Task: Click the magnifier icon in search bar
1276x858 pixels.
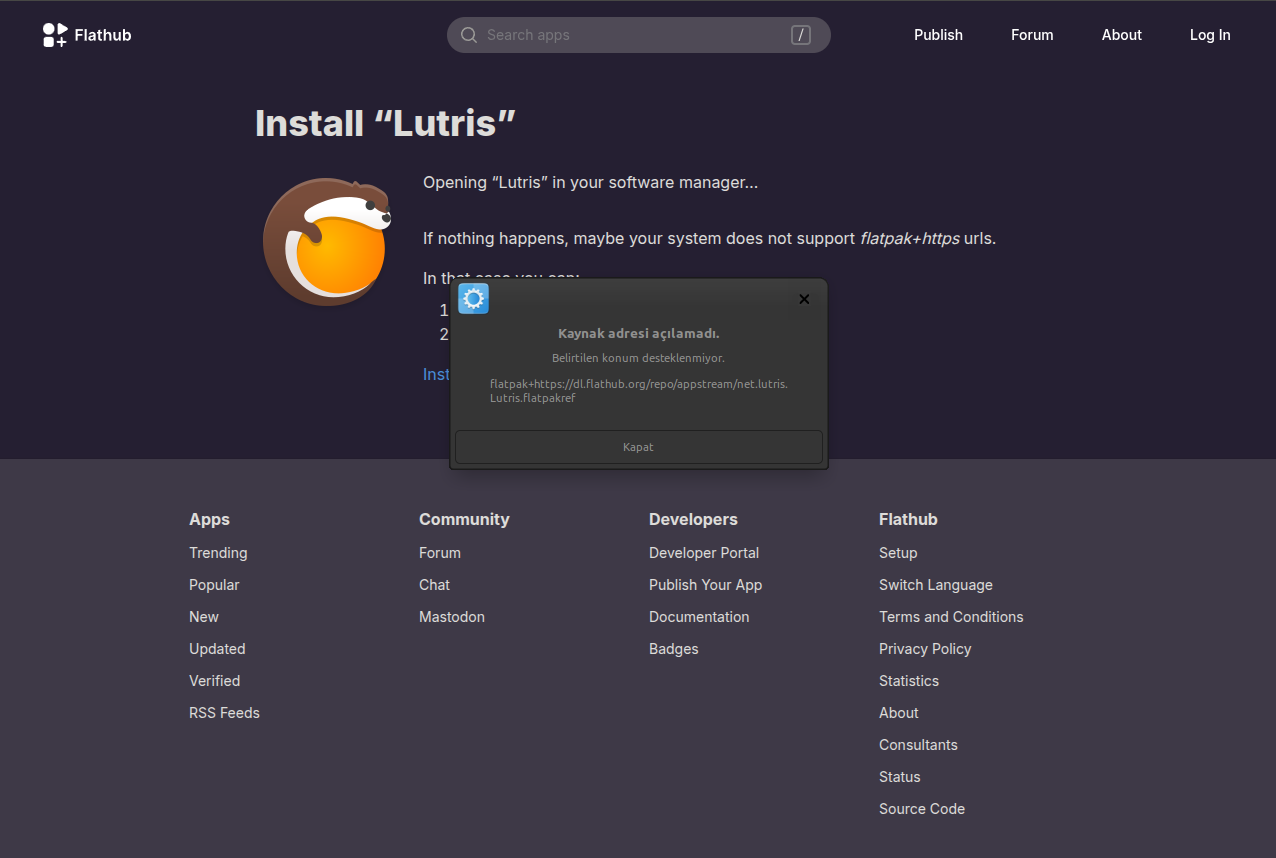Action: tap(468, 35)
